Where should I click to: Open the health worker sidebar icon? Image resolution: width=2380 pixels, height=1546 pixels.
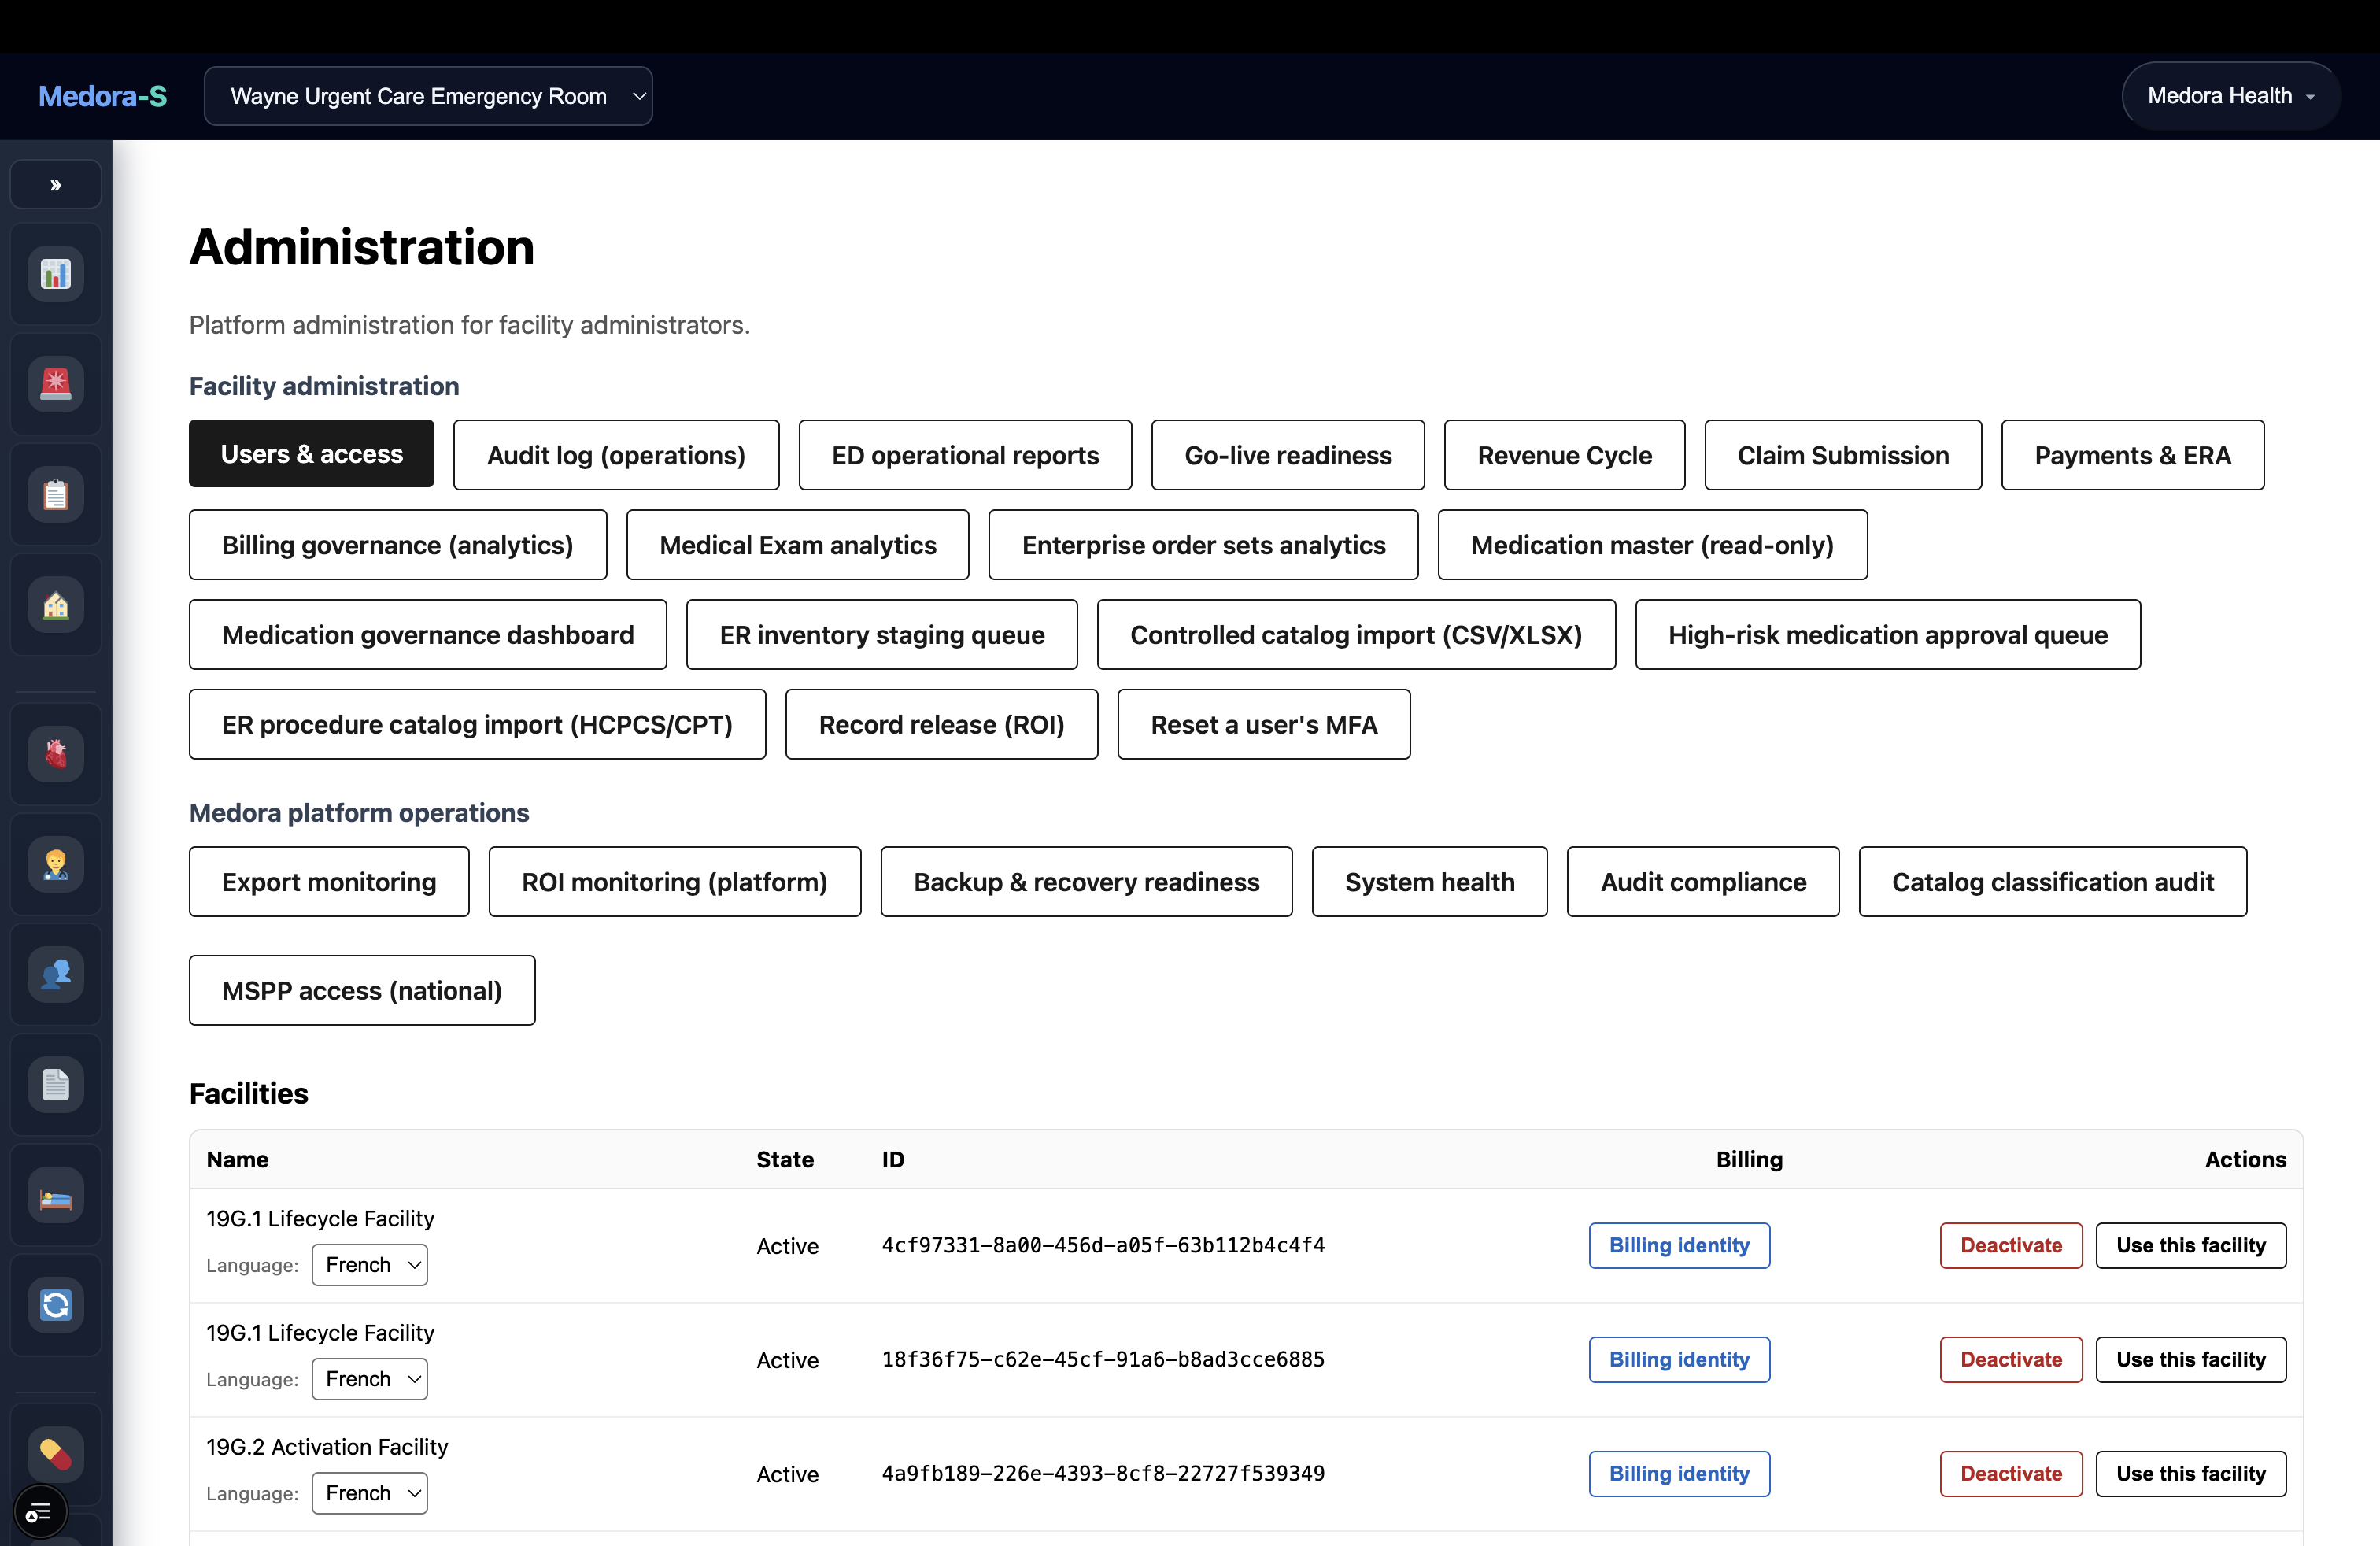(x=56, y=864)
